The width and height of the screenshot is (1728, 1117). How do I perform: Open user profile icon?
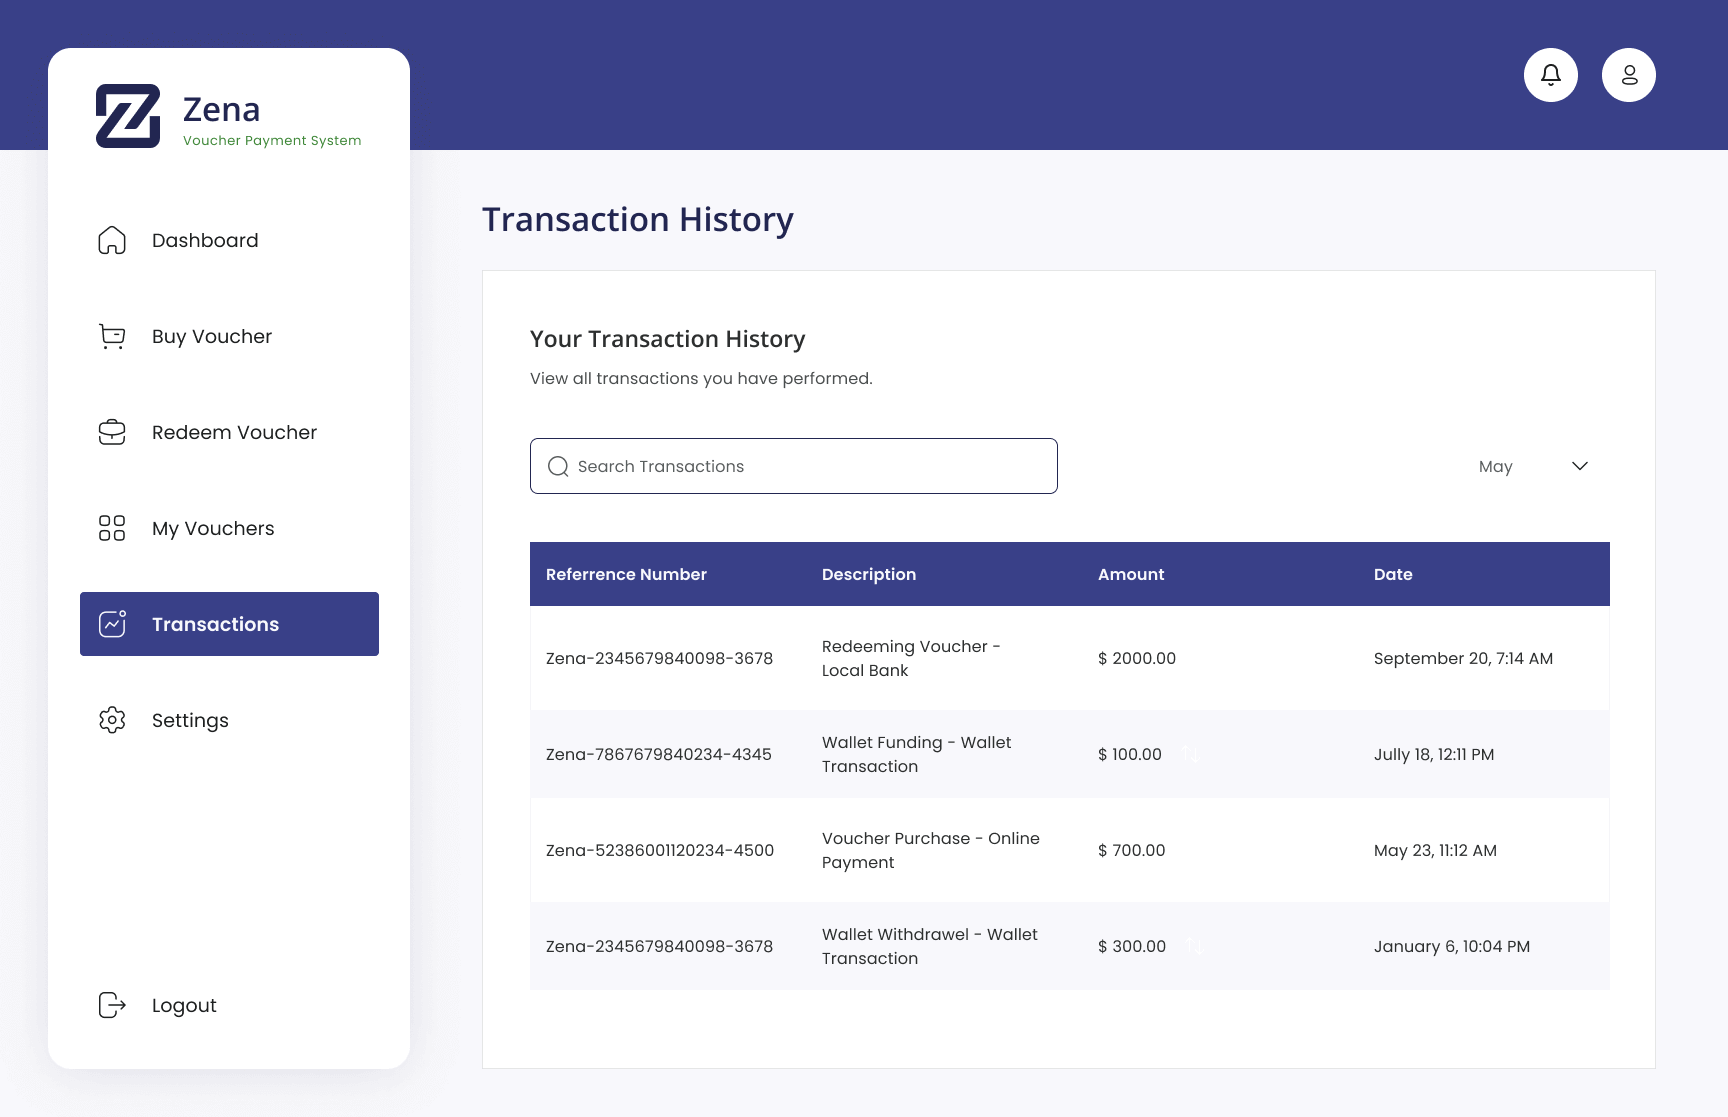[x=1629, y=75]
